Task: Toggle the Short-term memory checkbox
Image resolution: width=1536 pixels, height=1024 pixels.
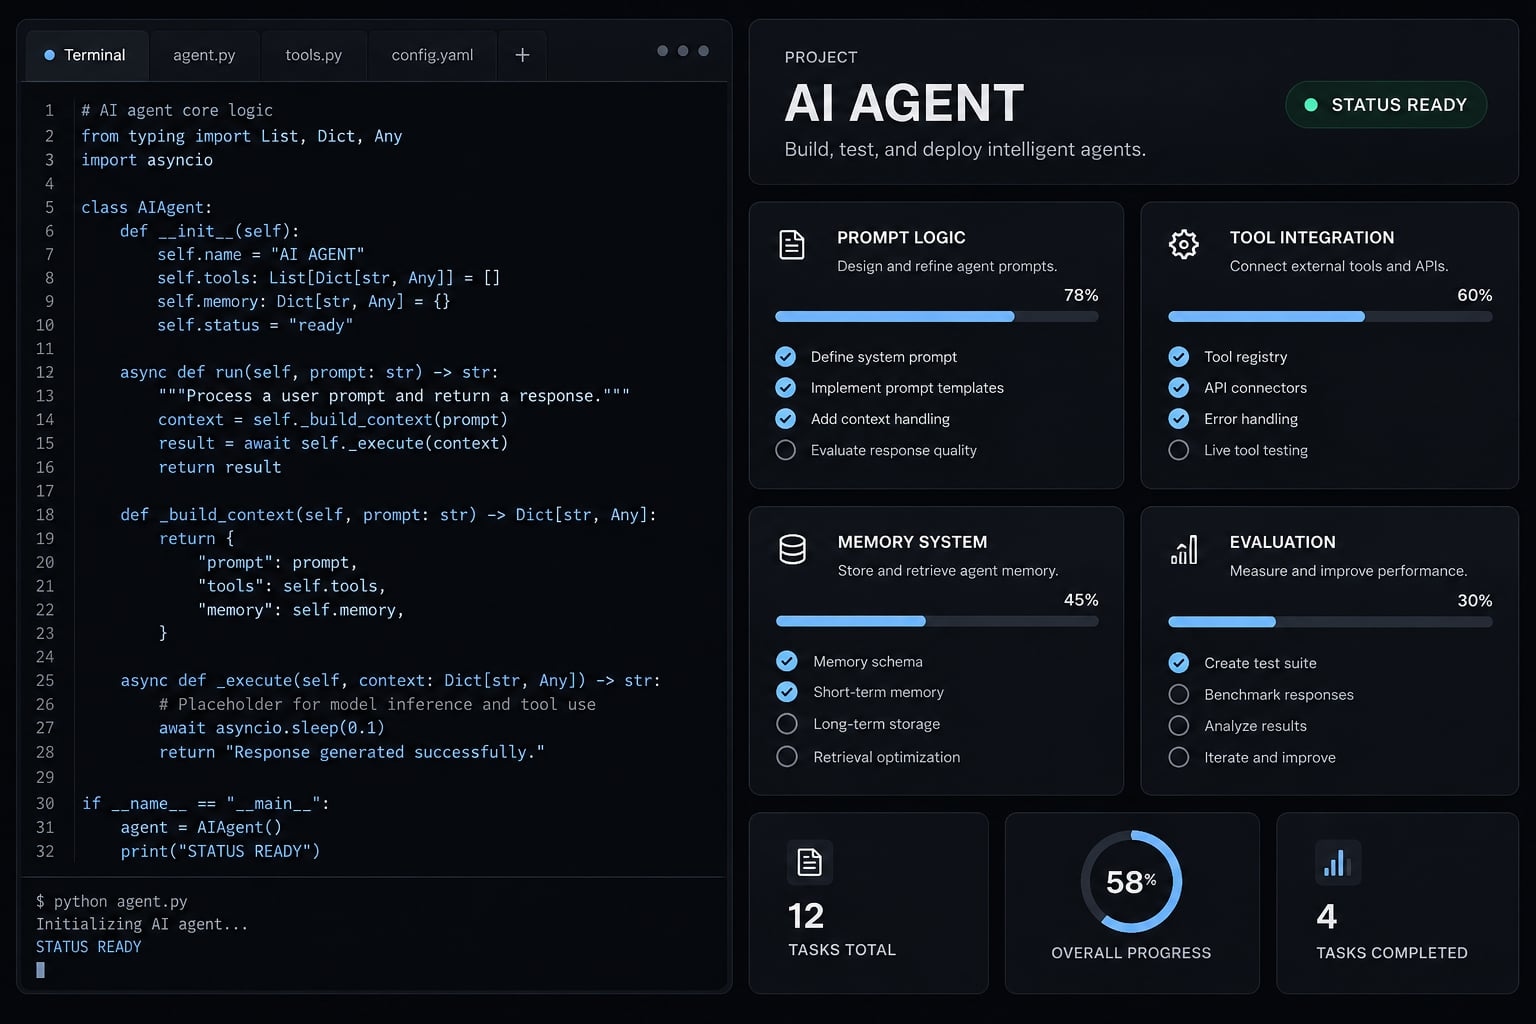Action: (x=787, y=692)
